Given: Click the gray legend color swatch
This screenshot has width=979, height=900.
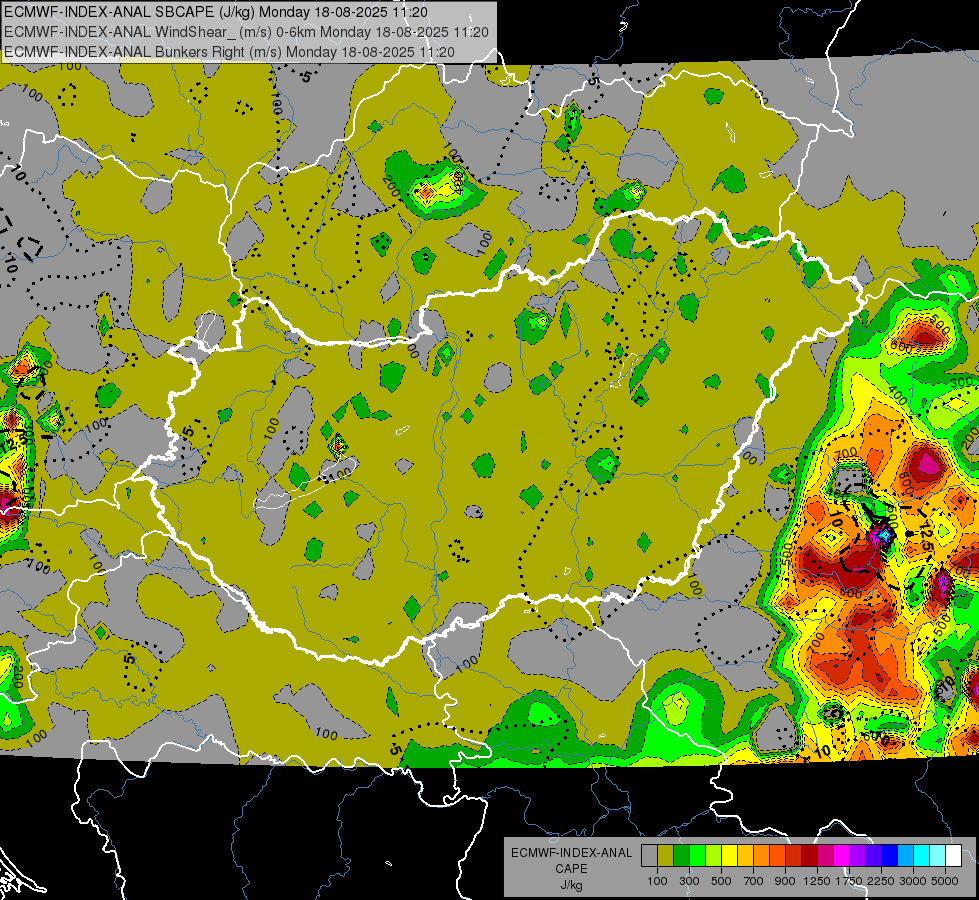Looking at the screenshot, I should [649, 855].
